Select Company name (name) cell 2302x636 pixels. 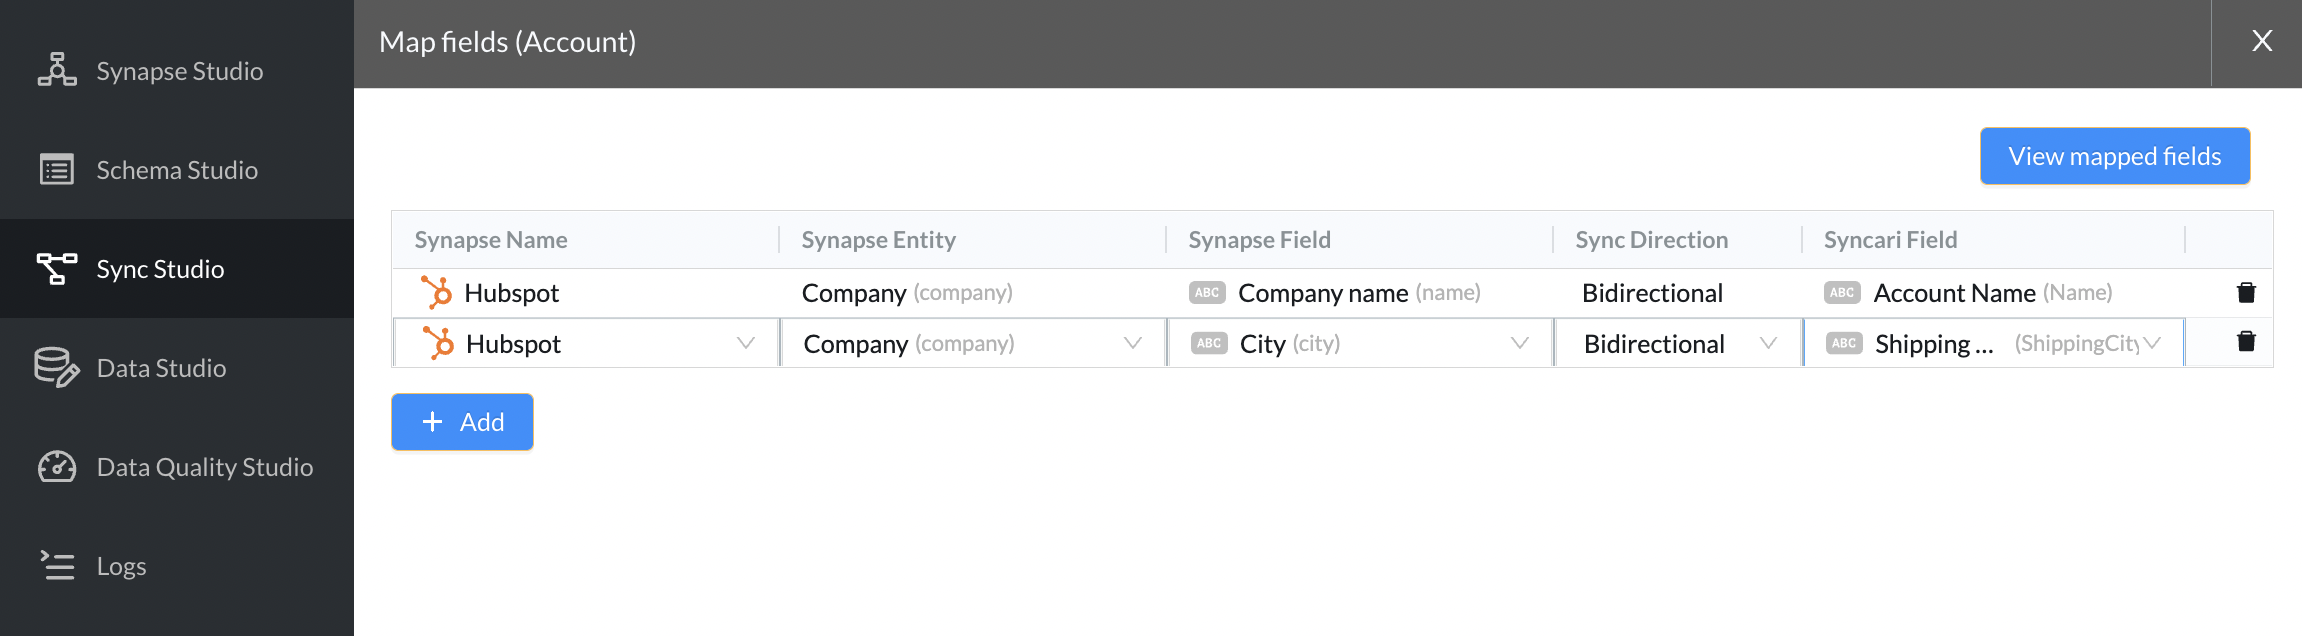click(x=1359, y=292)
